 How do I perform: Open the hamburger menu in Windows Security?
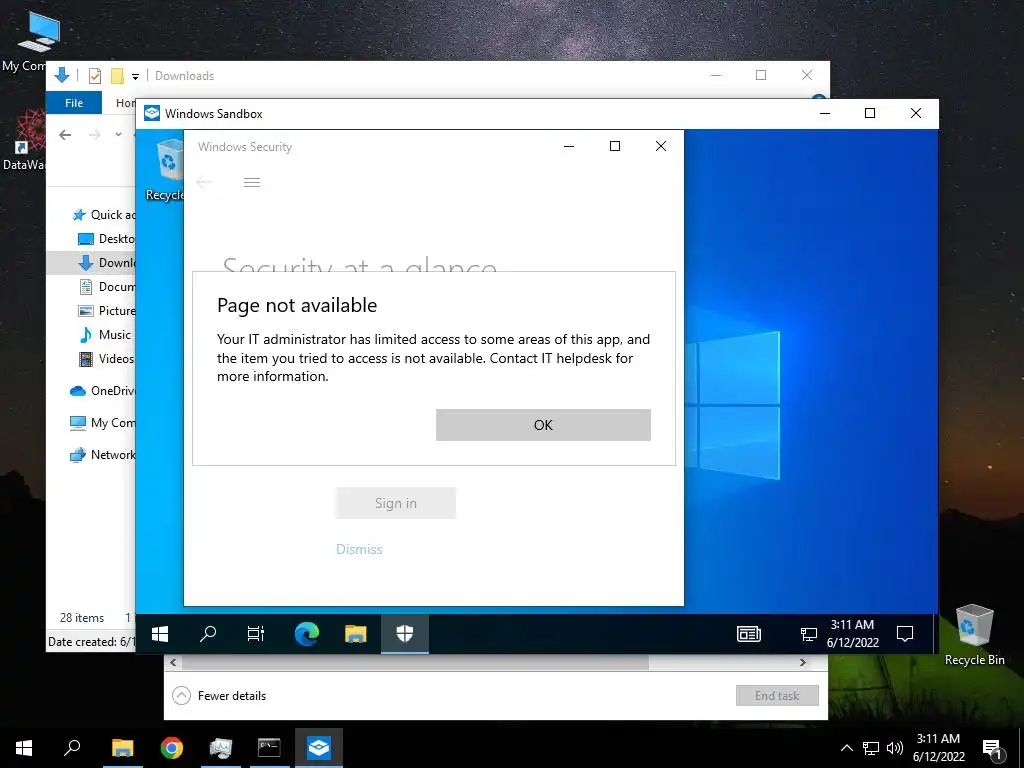click(x=251, y=182)
